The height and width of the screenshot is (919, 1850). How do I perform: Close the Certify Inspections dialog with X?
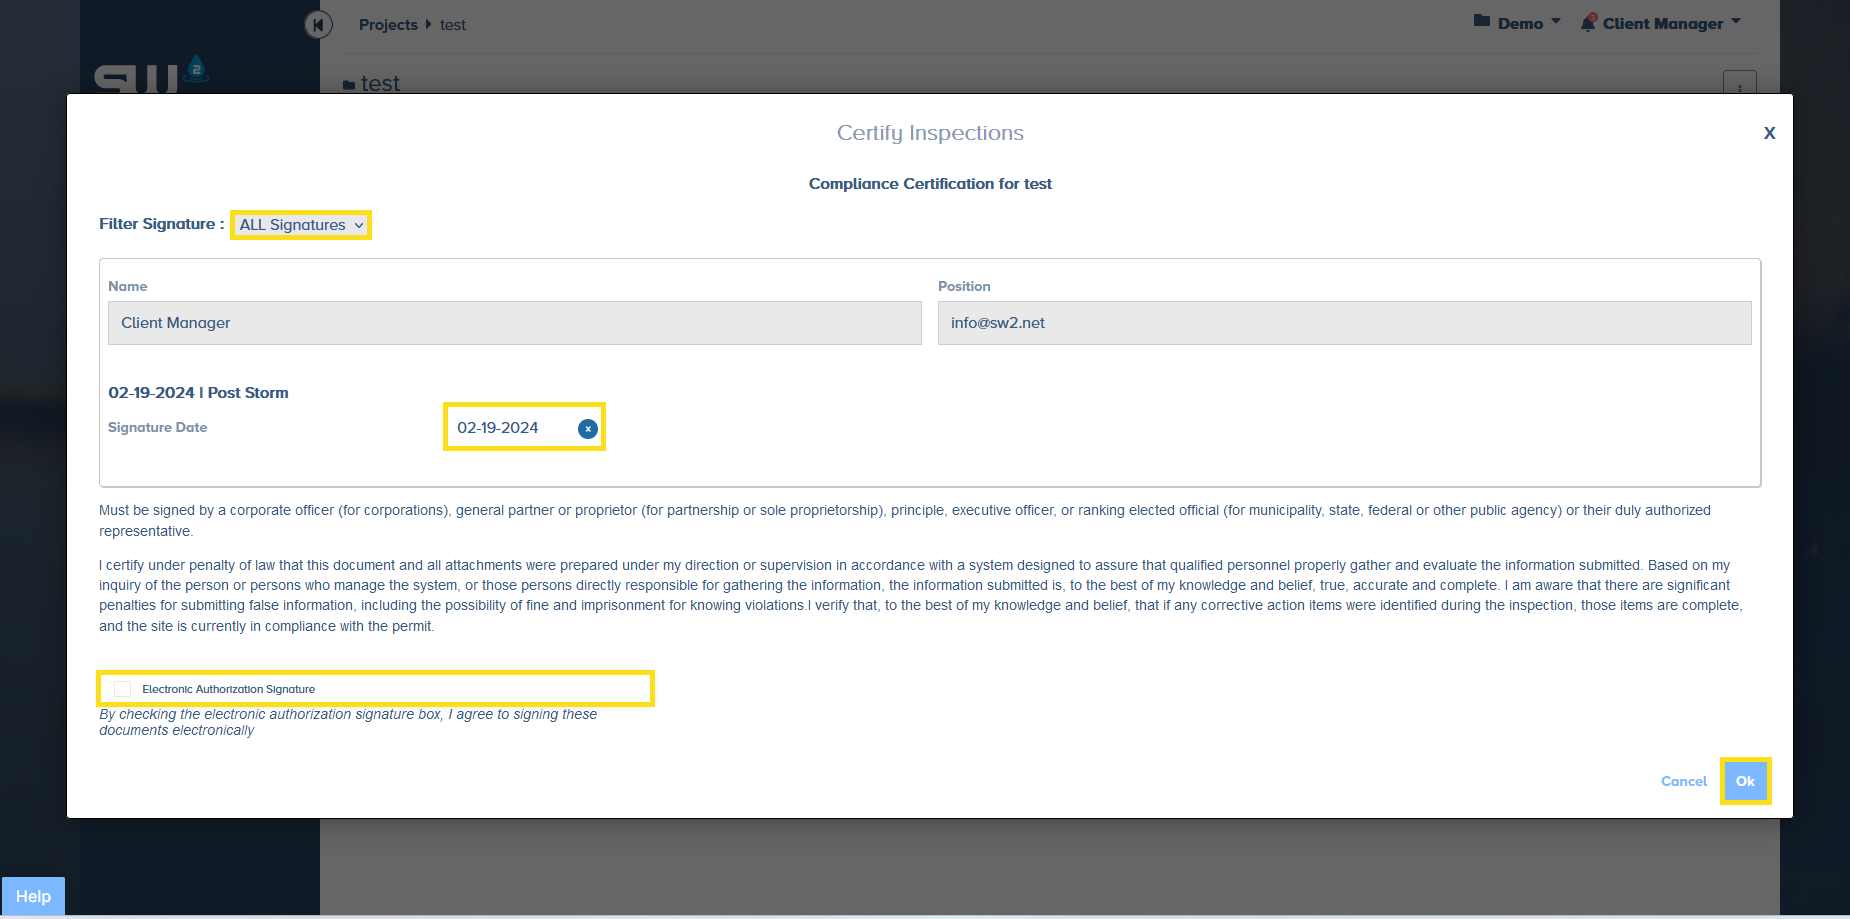click(x=1769, y=133)
